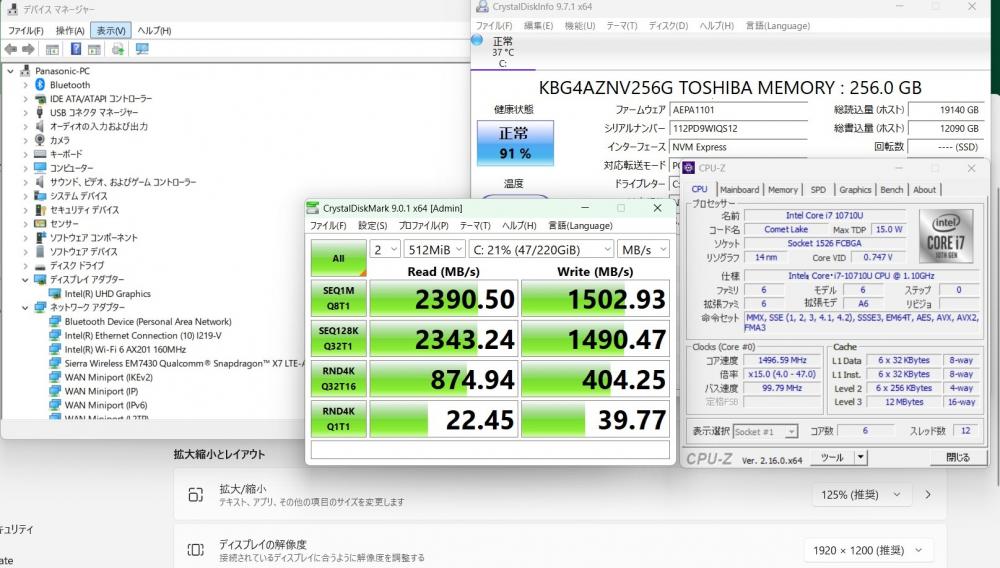
Task: Click the 正常 91% health status button
Action: click(x=515, y=143)
